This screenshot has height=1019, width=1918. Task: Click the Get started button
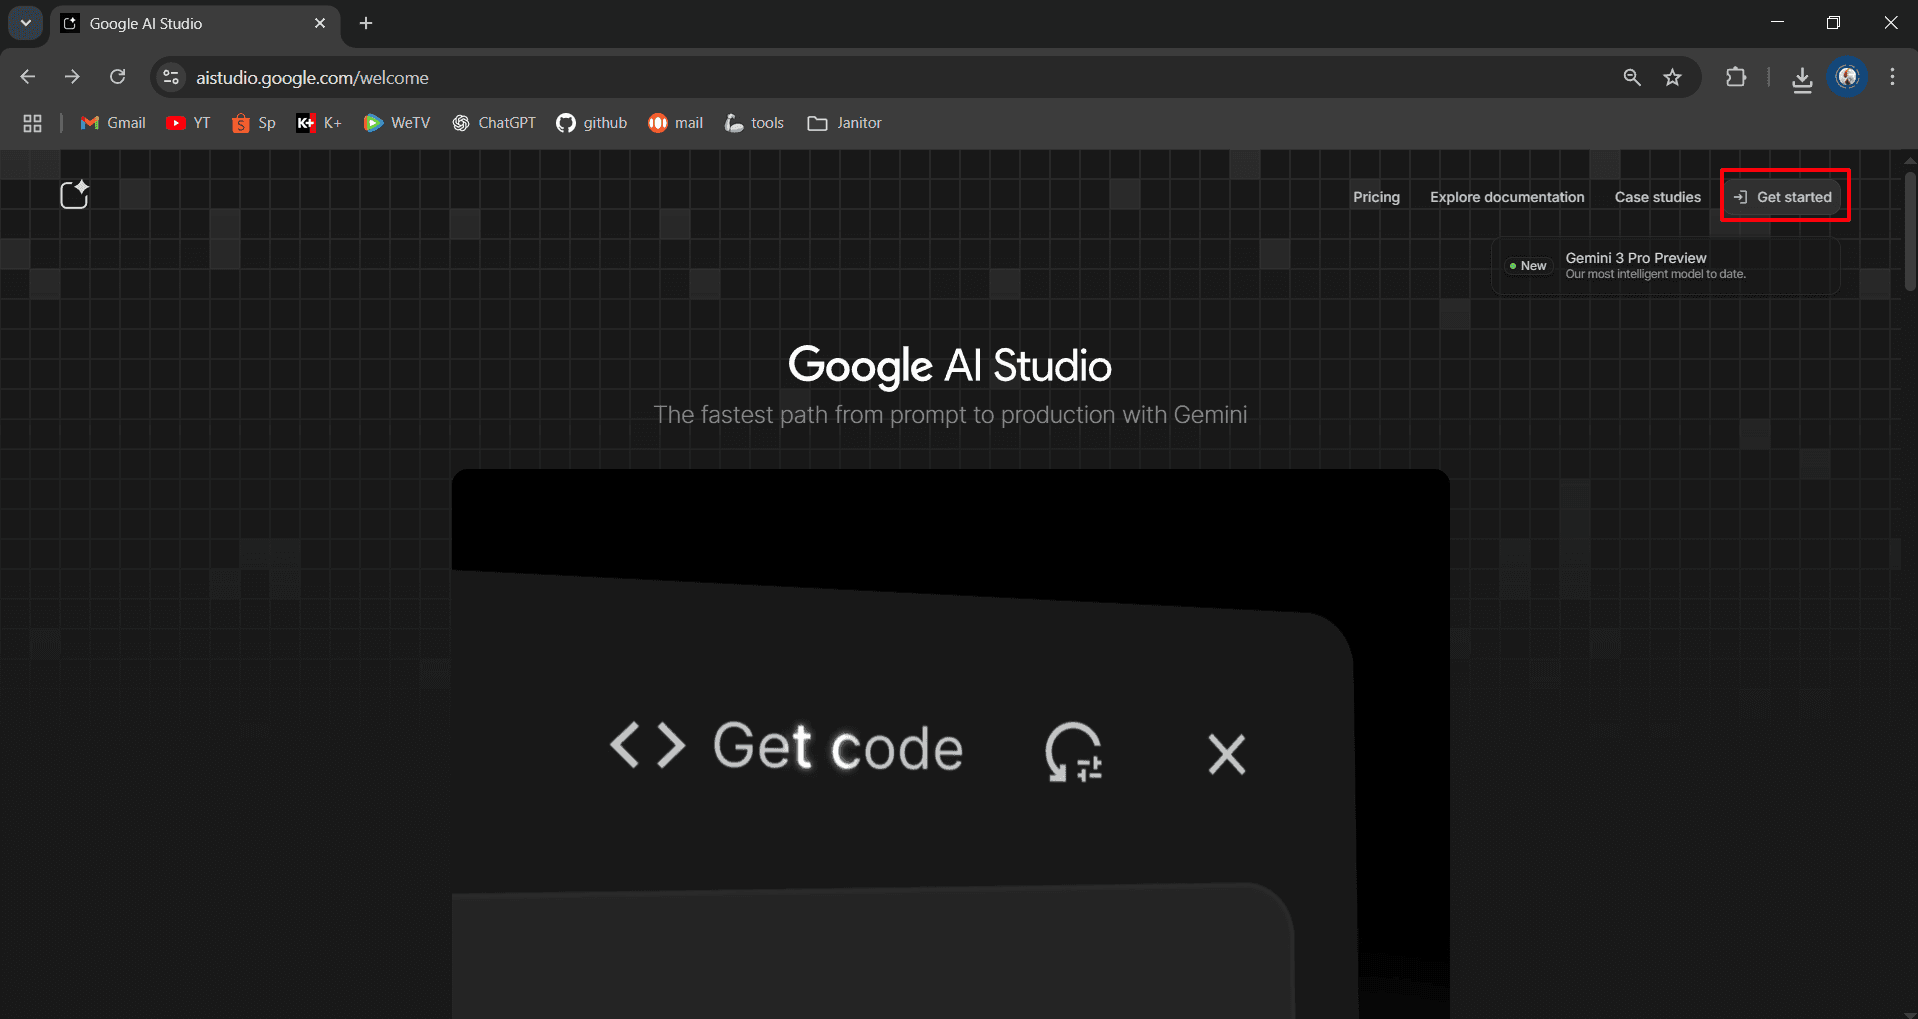[1784, 196]
